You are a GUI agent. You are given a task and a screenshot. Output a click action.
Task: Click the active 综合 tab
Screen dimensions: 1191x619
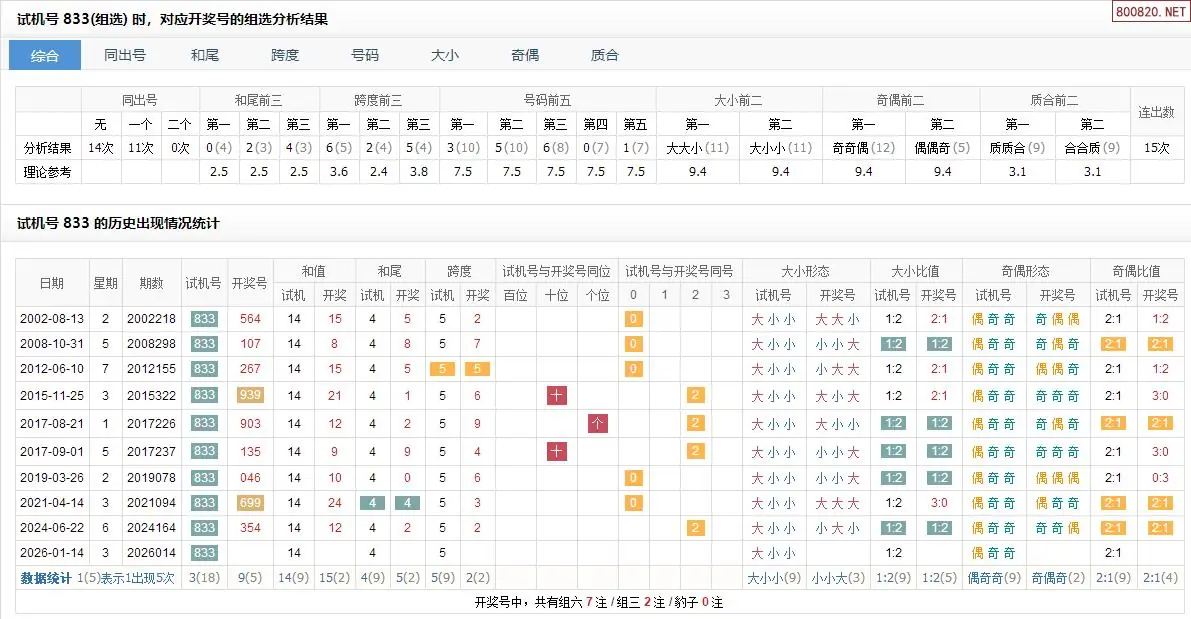coord(45,55)
